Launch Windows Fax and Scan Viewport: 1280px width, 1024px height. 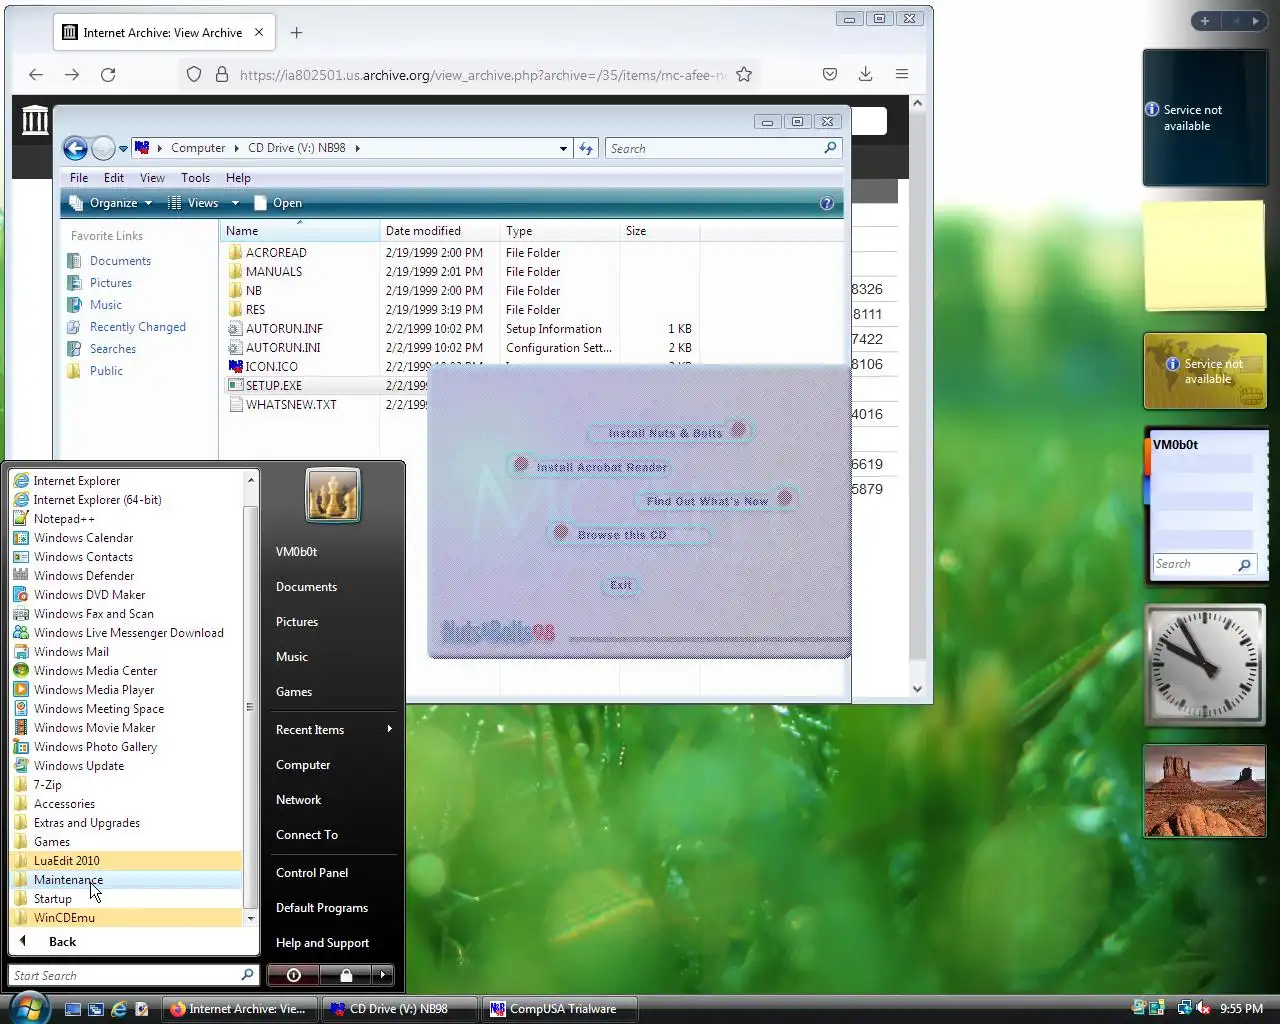[x=94, y=614]
